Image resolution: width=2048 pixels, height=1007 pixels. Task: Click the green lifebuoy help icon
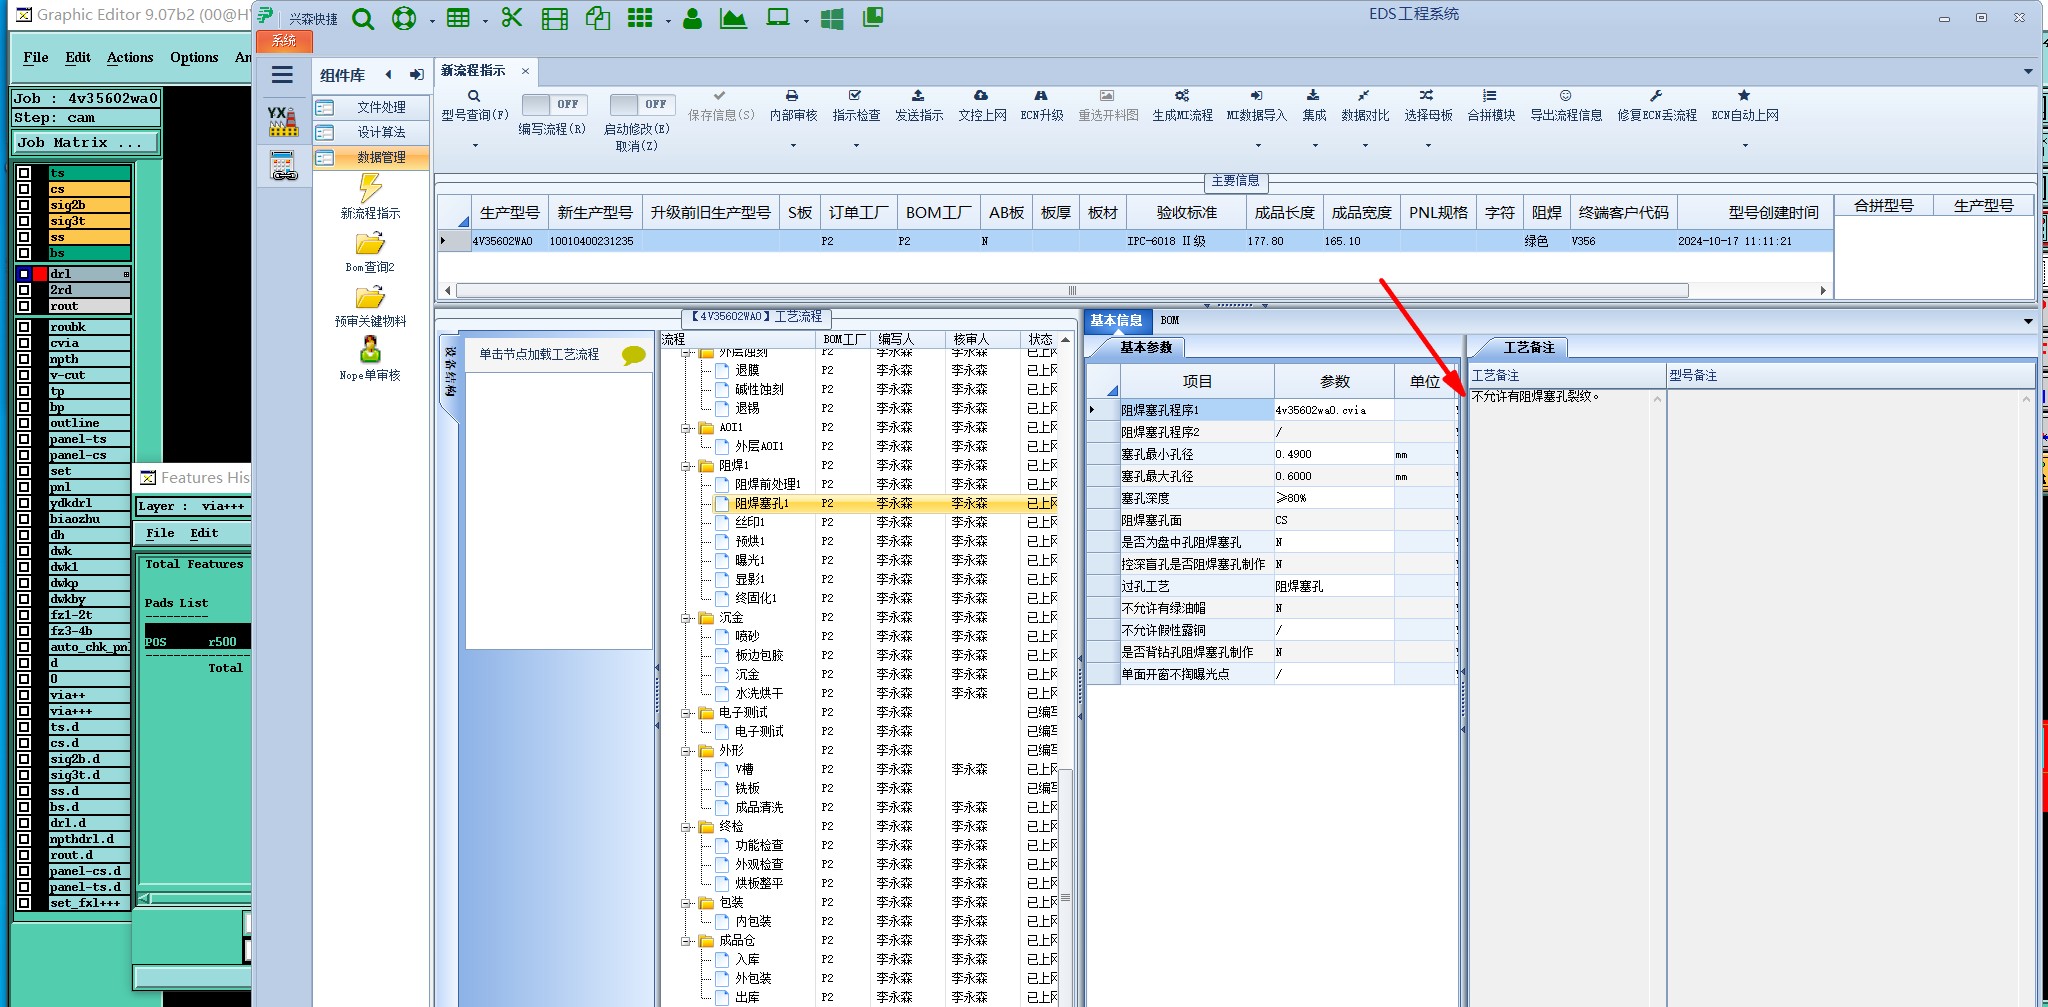(404, 19)
